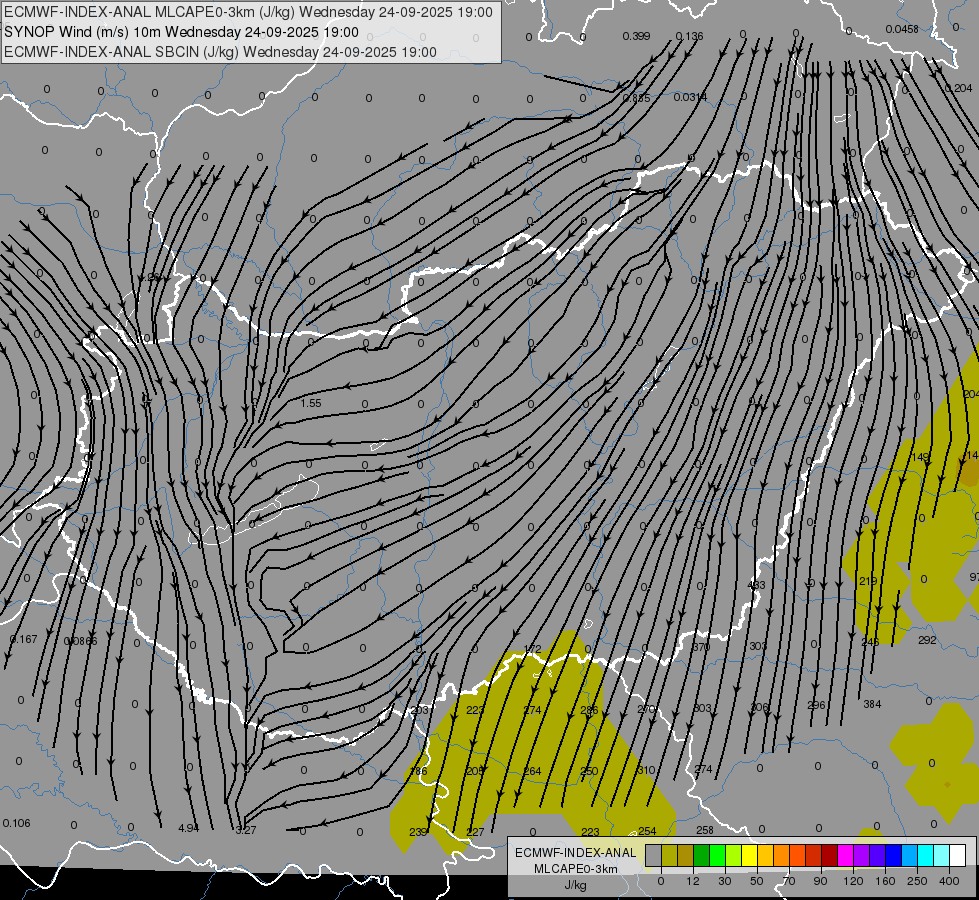Screen dimensions: 979x900
Task: Click the map value 286
Action: 589,710
